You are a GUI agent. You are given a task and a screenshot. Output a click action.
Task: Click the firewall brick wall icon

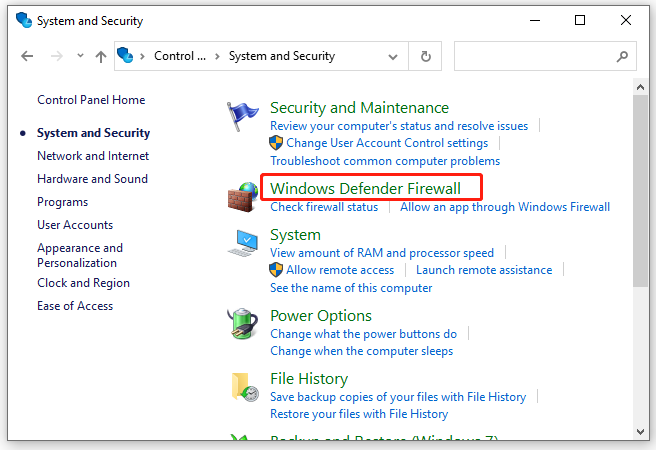[243, 197]
